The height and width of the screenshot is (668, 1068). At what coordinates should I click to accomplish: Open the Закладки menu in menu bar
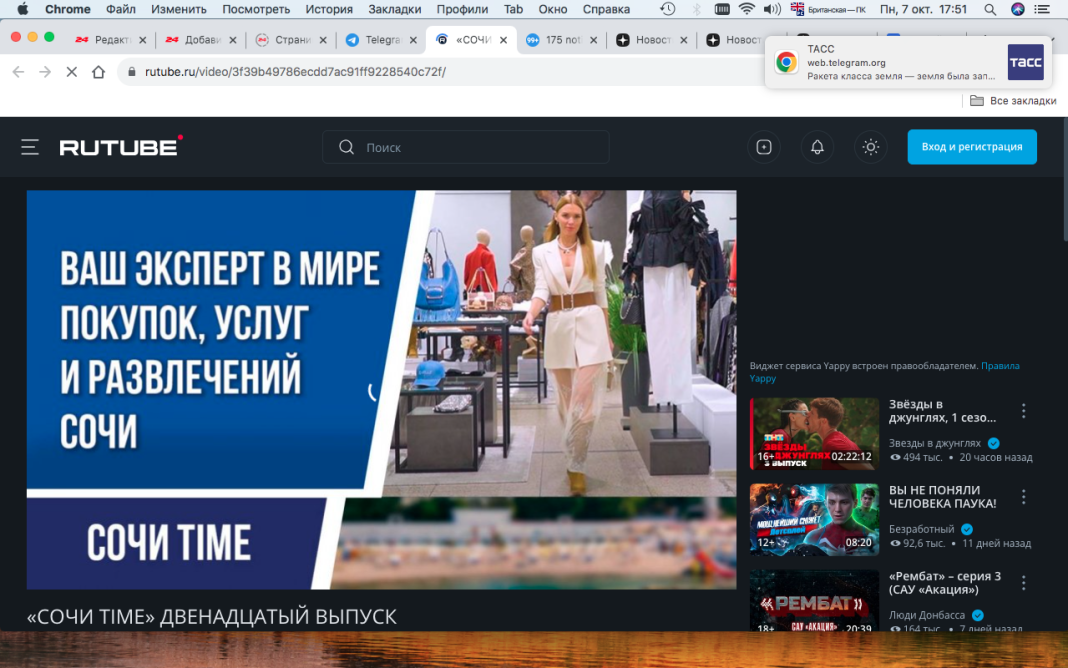[394, 9]
